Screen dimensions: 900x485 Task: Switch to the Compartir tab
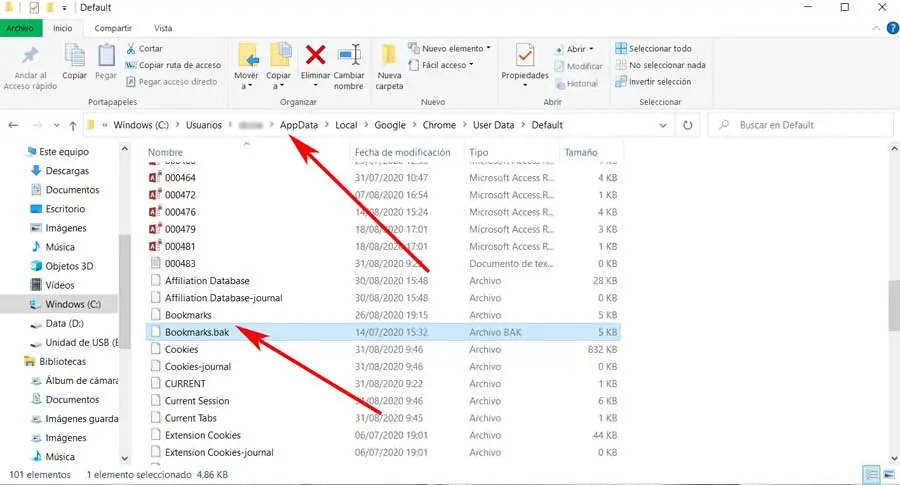point(113,28)
